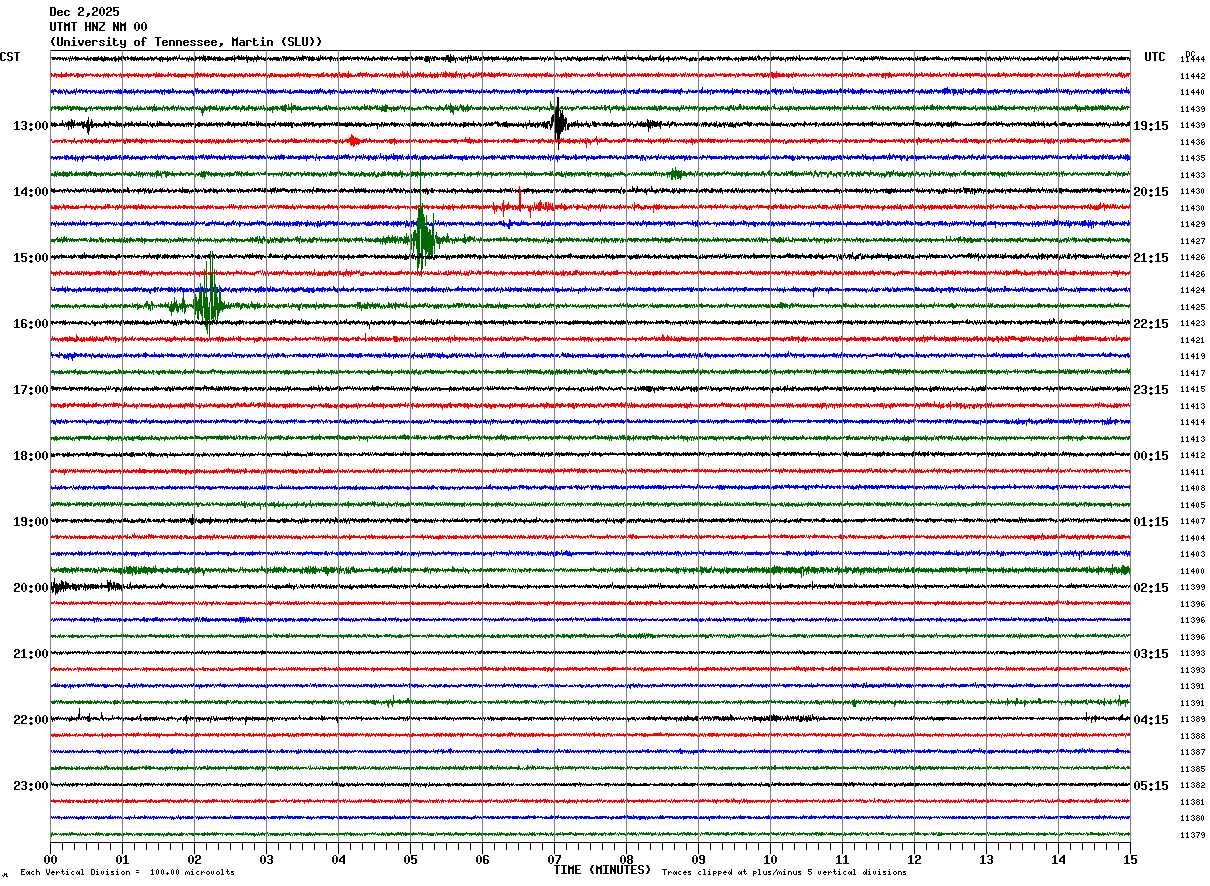1210x886 pixels.
Task: Click the DC offset value '11424'
Action: click(x=1192, y=290)
